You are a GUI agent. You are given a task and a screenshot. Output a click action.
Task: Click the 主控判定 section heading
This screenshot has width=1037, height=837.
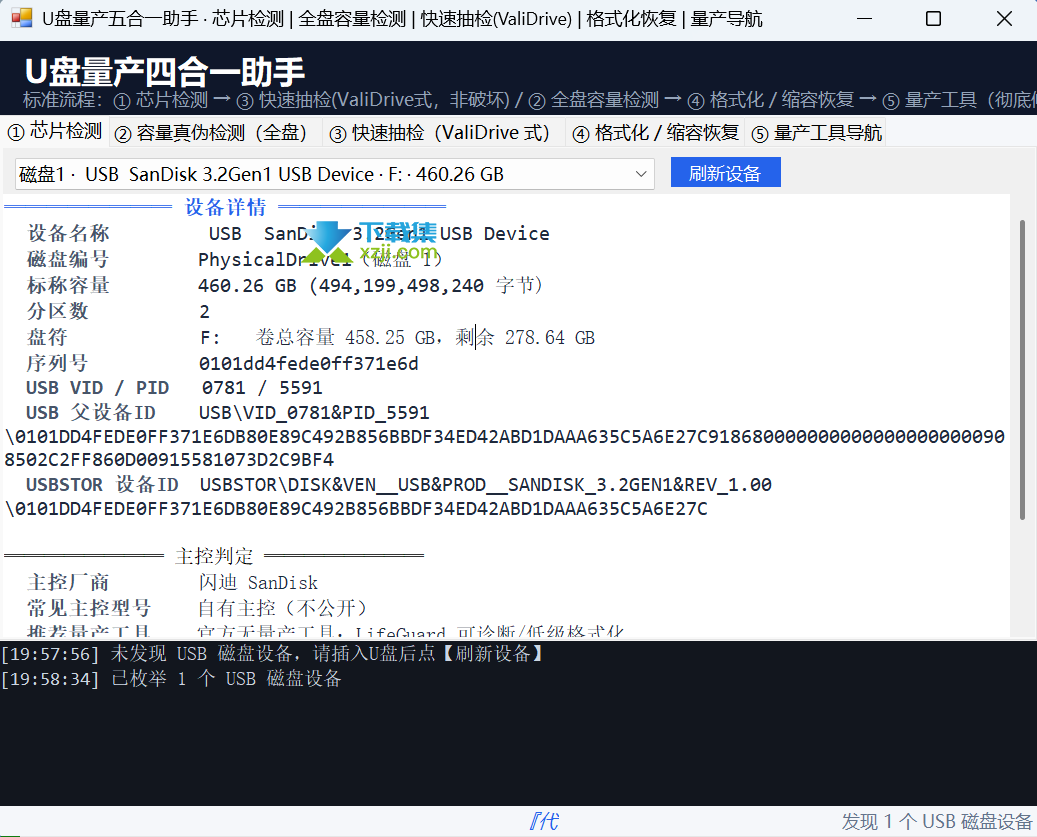[214, 556]
